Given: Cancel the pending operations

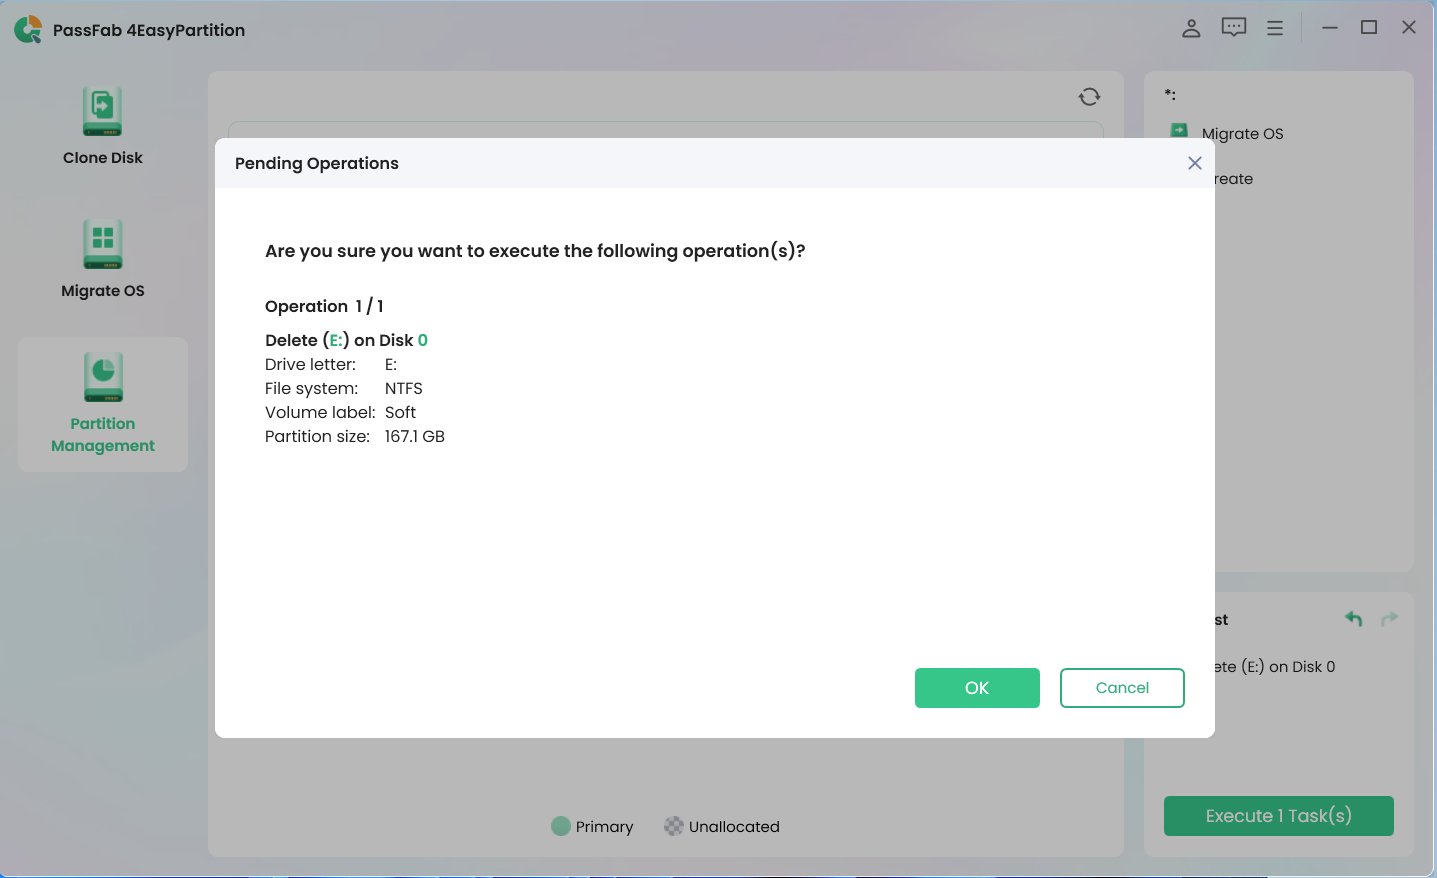Looking at the screenshot, I should [1122, 688].
